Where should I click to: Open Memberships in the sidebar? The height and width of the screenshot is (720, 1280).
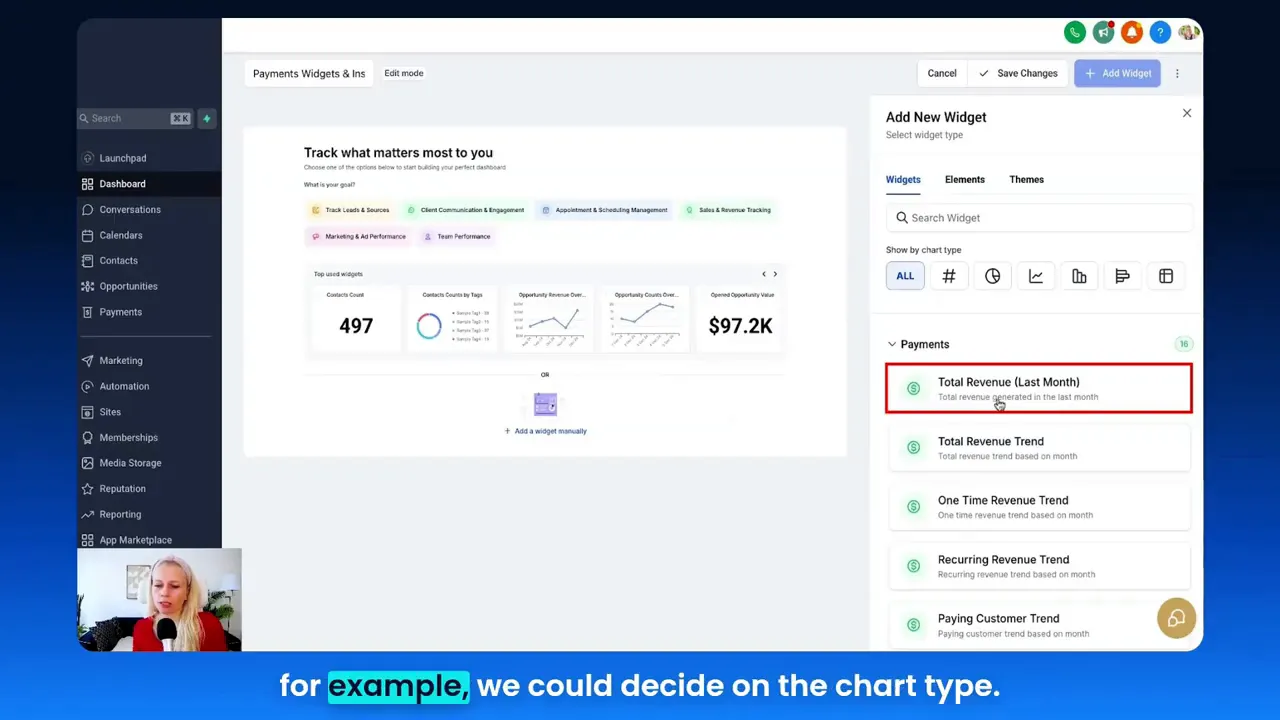click(149, 437)
